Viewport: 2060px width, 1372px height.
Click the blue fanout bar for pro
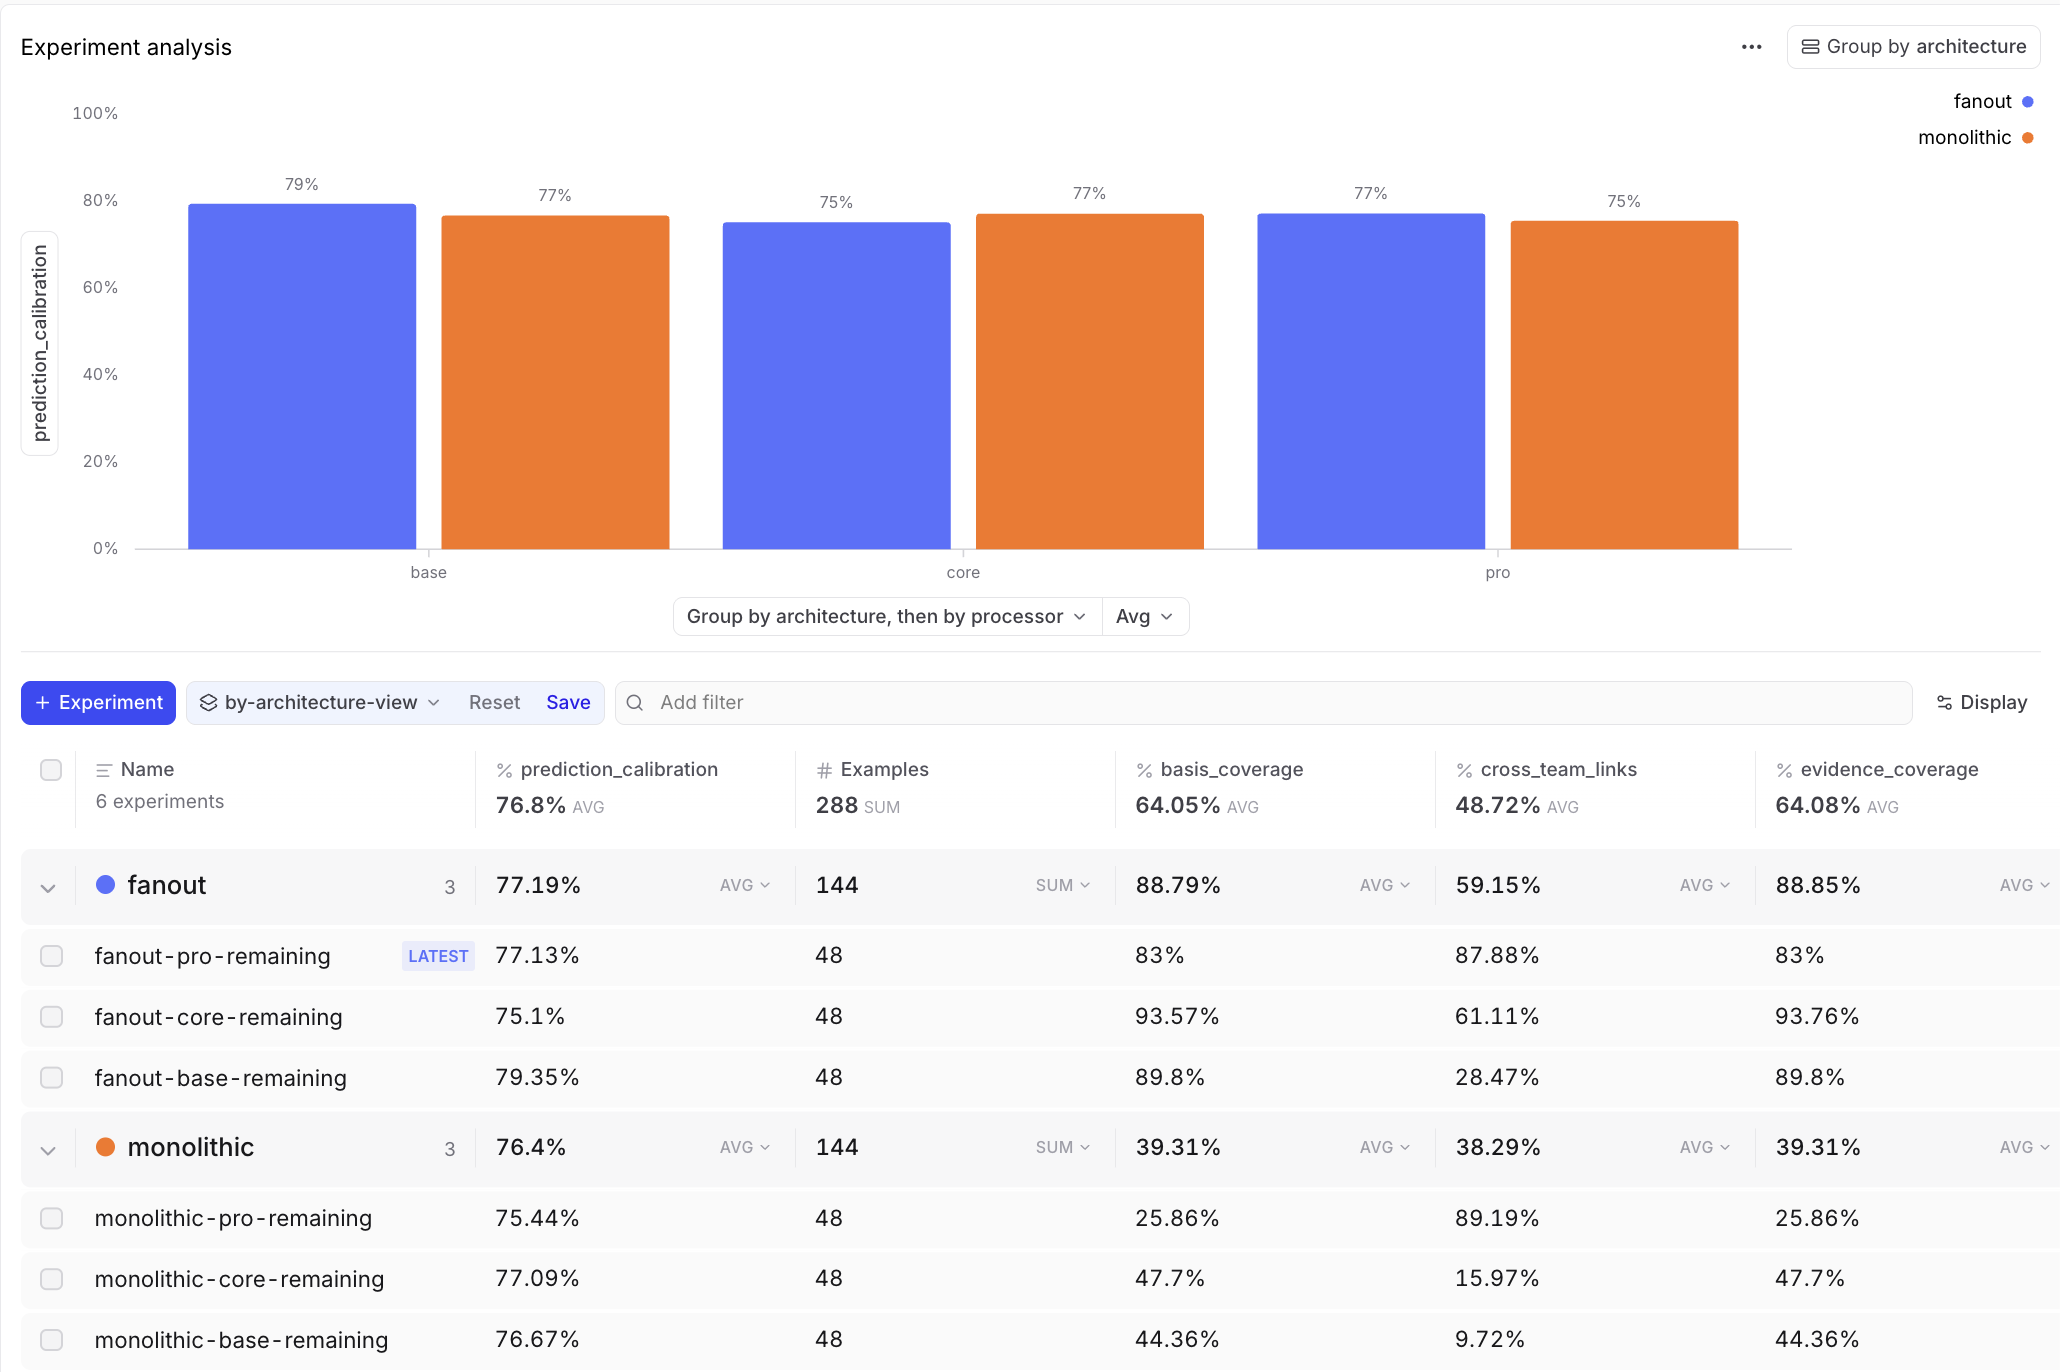(x=1371, y=381)
